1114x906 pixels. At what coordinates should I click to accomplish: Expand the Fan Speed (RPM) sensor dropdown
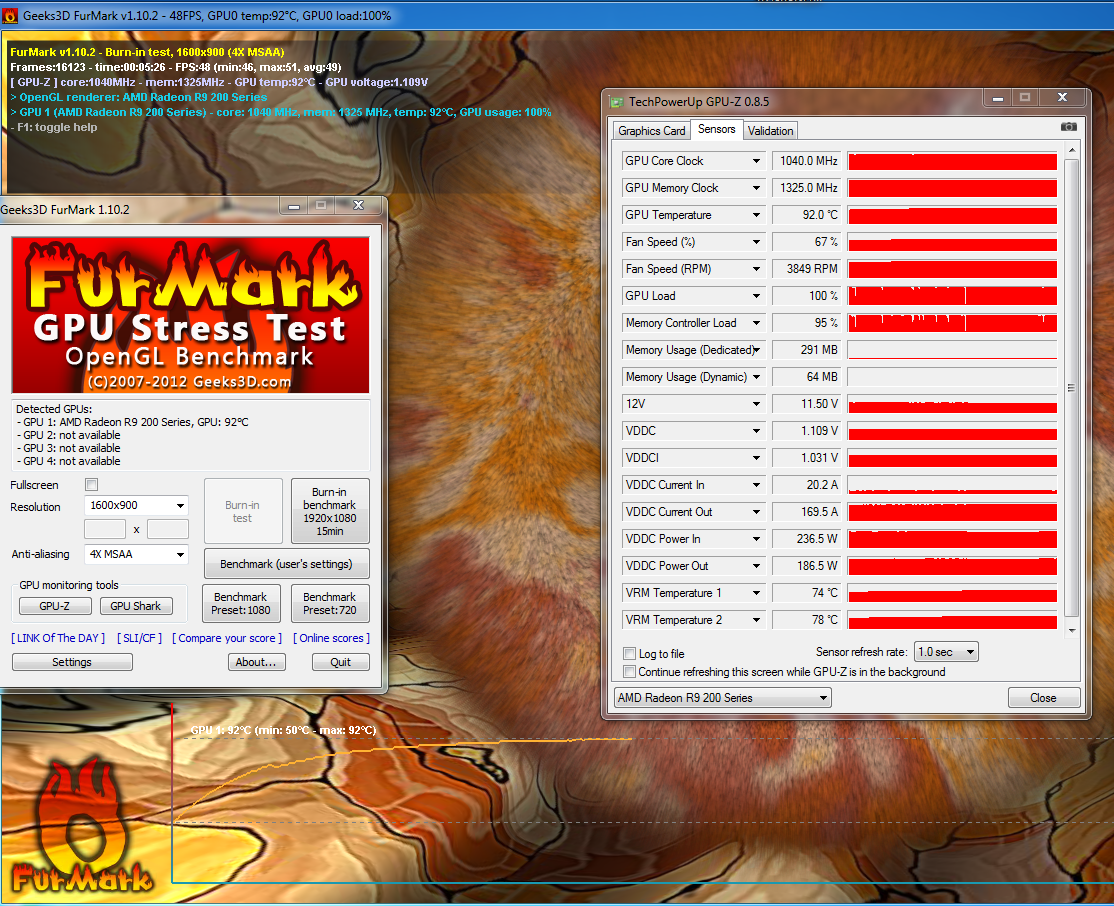756,269
